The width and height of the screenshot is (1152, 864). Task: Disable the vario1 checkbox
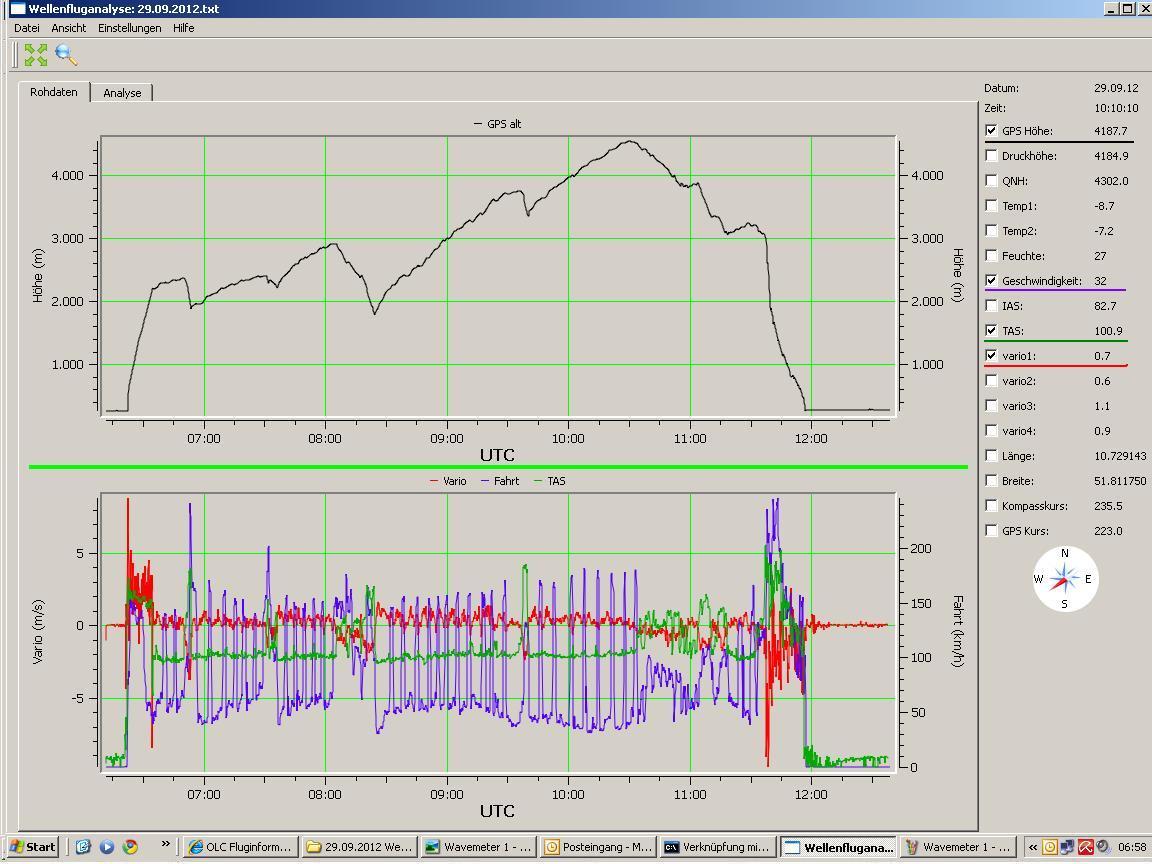(x=991, y=356)
